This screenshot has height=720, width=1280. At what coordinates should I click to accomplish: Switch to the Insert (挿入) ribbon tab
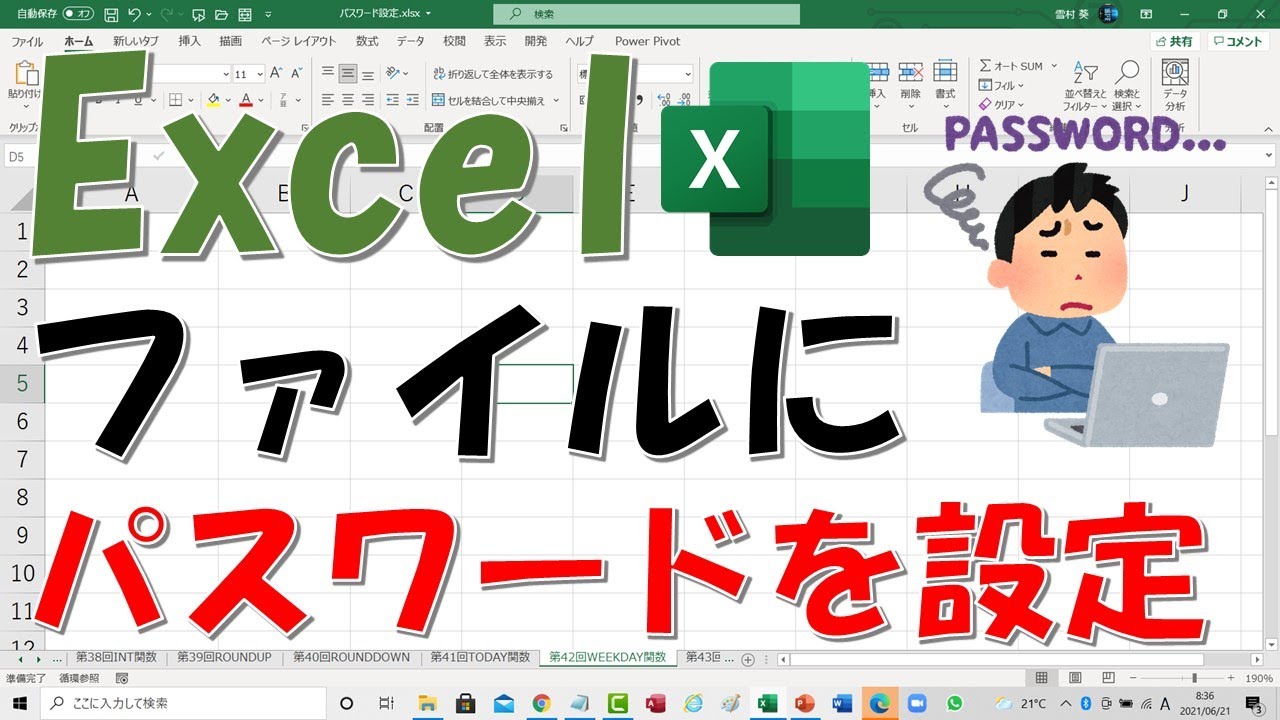189,41
